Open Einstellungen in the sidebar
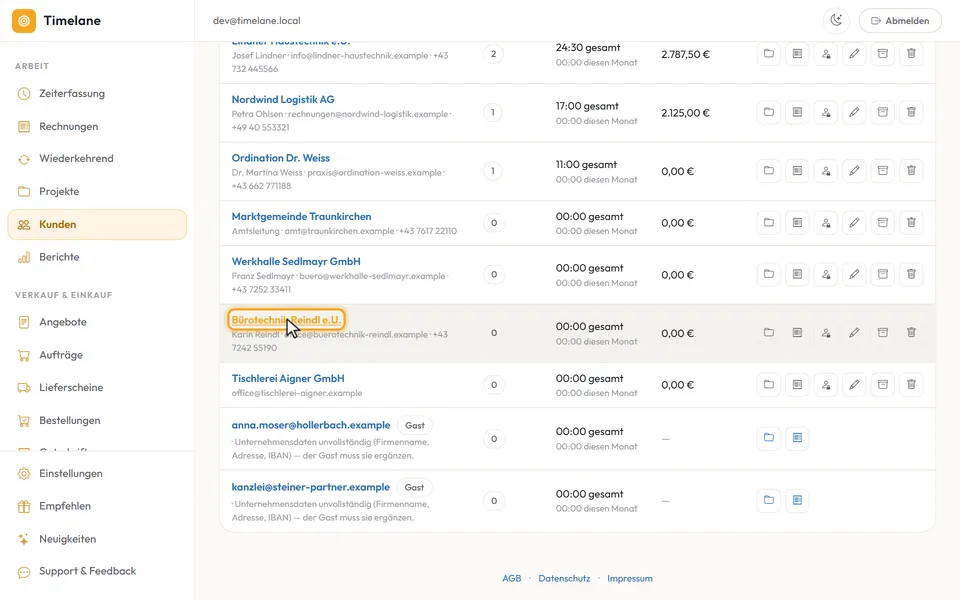 [x=97, y=474]
